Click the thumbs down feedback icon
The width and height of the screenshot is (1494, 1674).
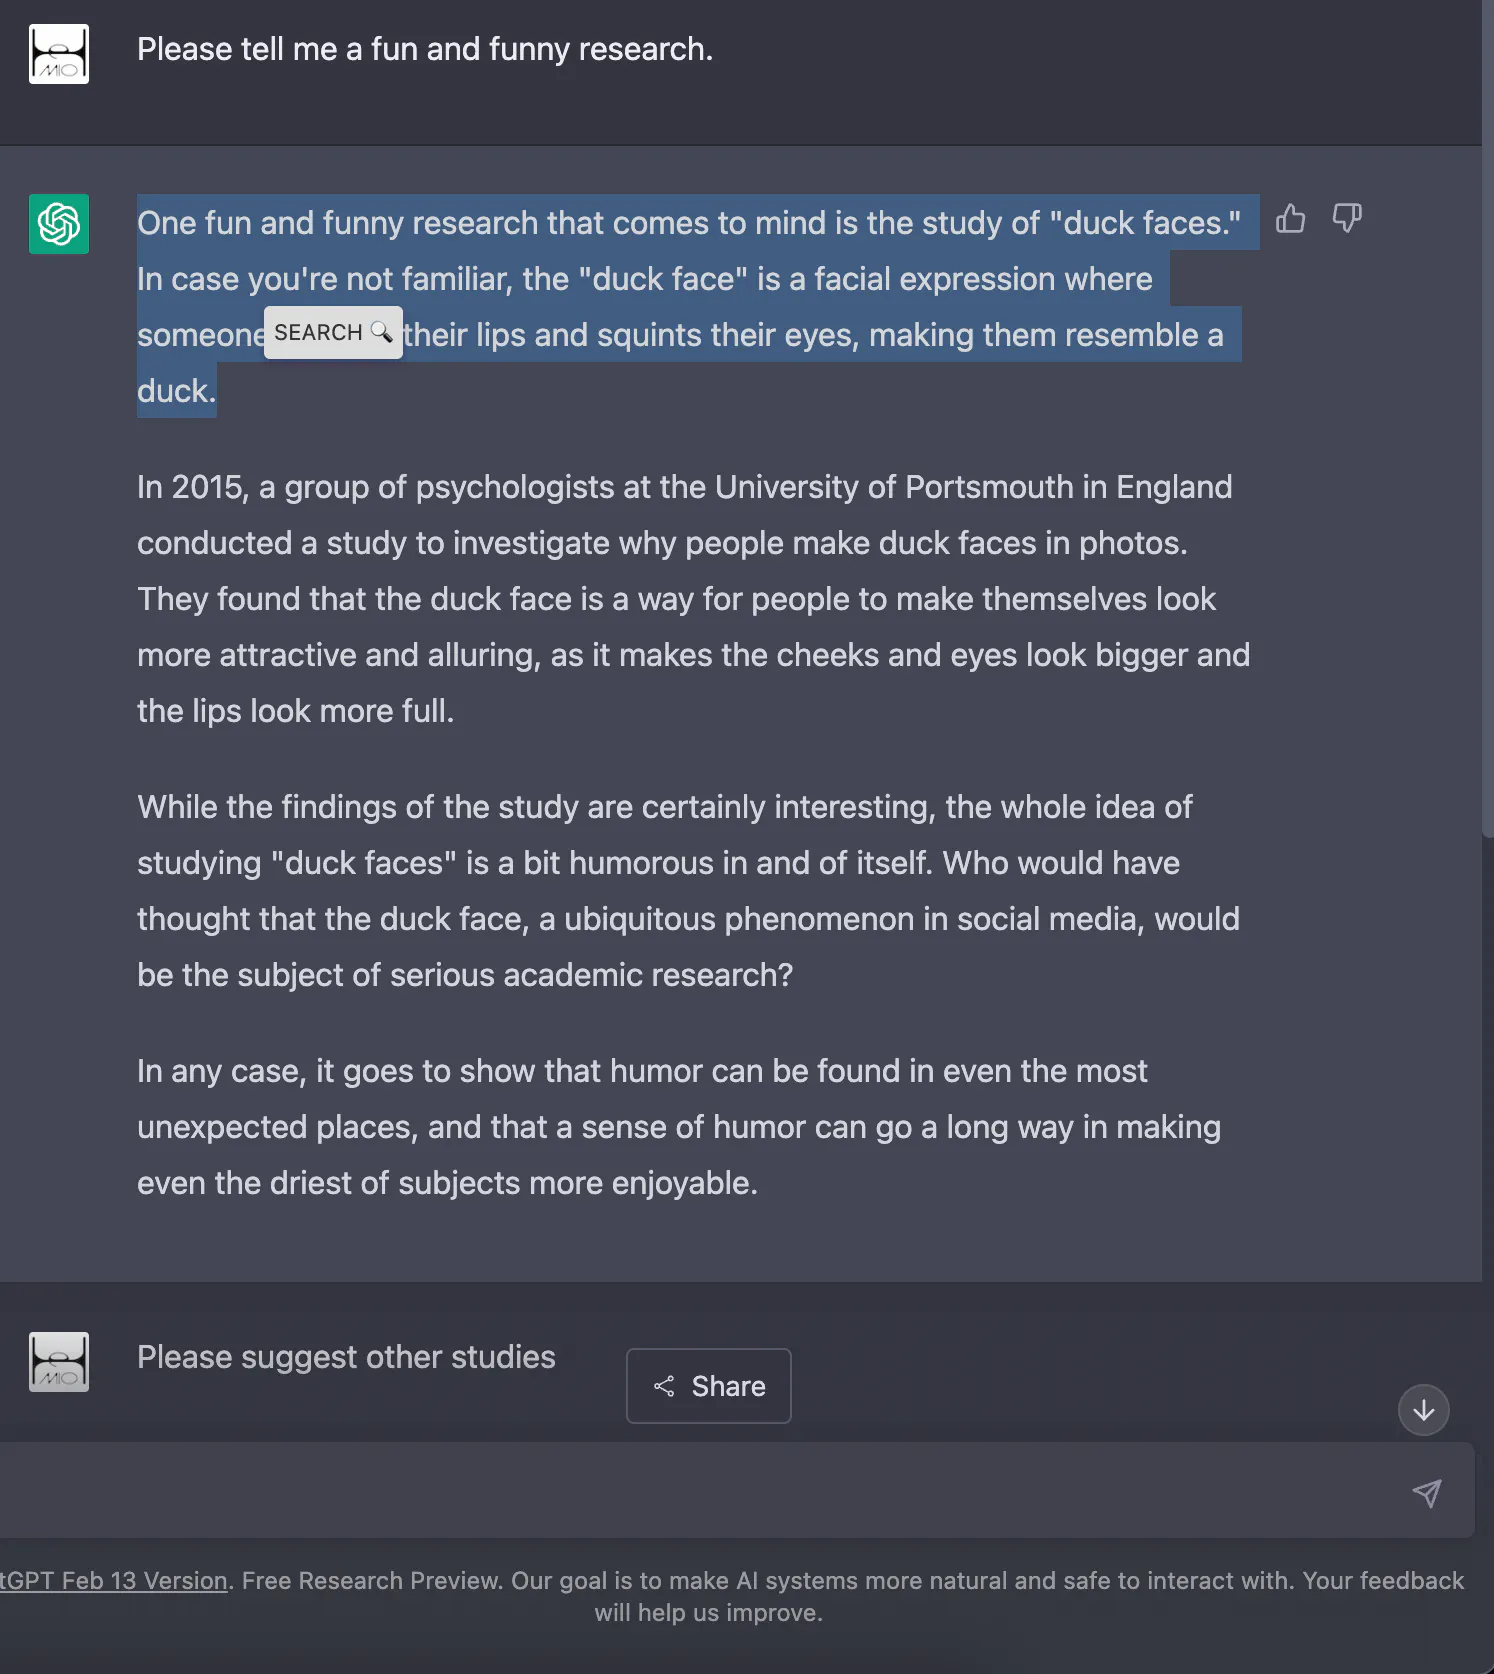1346,218
